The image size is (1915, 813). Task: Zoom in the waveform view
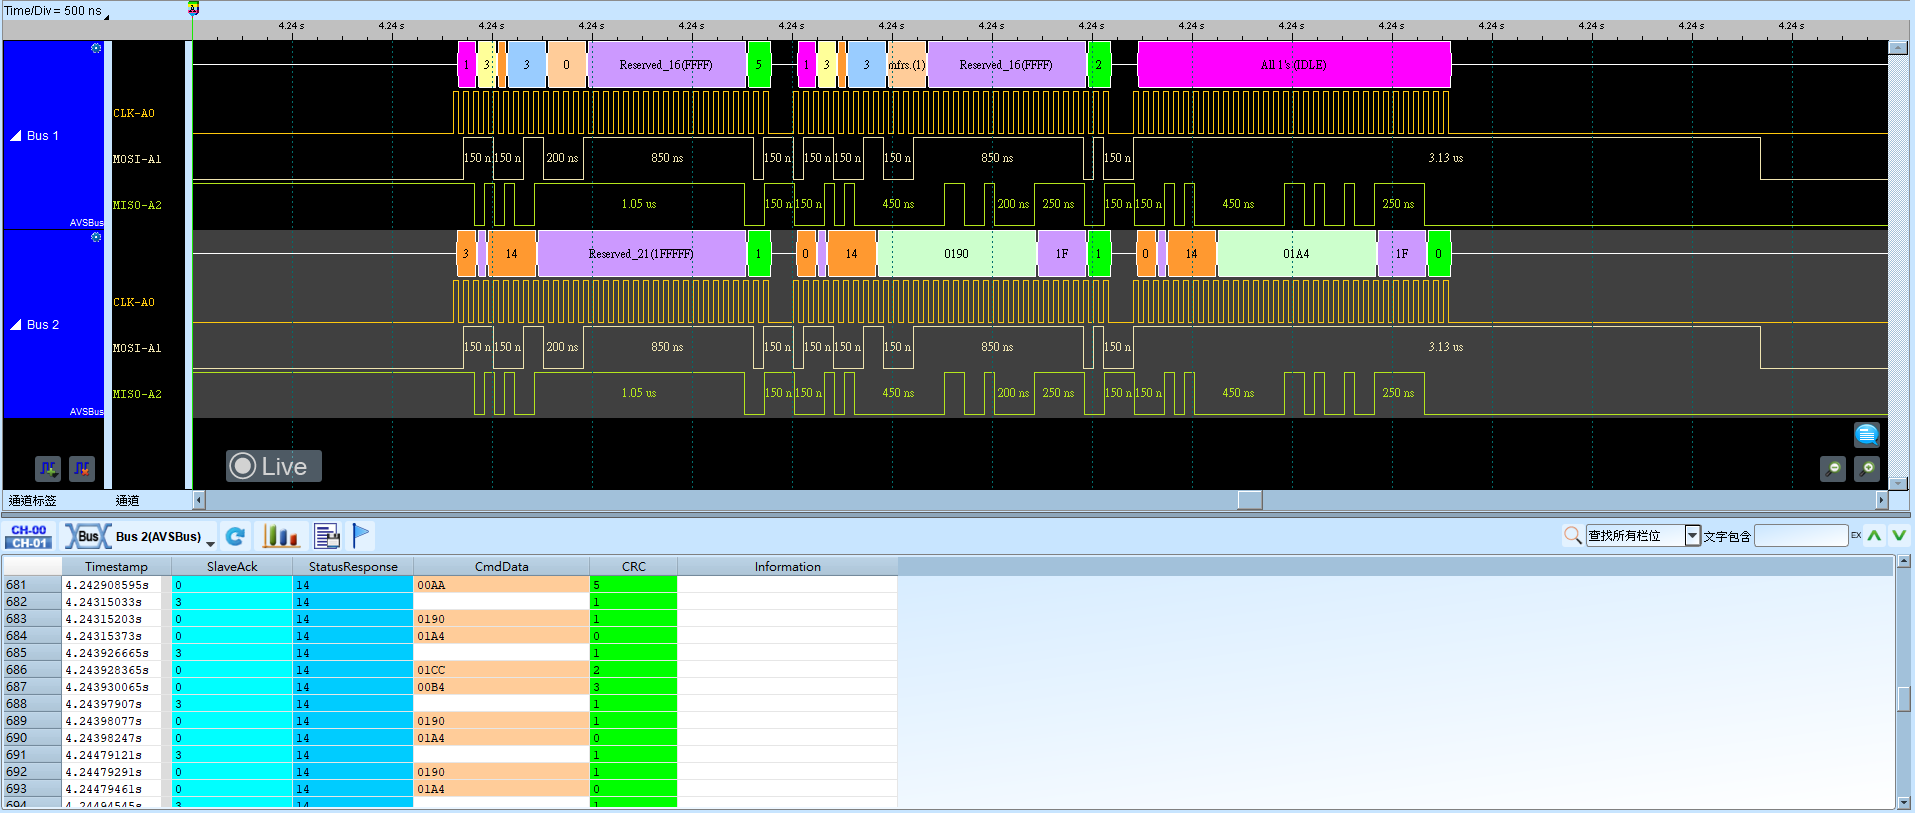1867,468
